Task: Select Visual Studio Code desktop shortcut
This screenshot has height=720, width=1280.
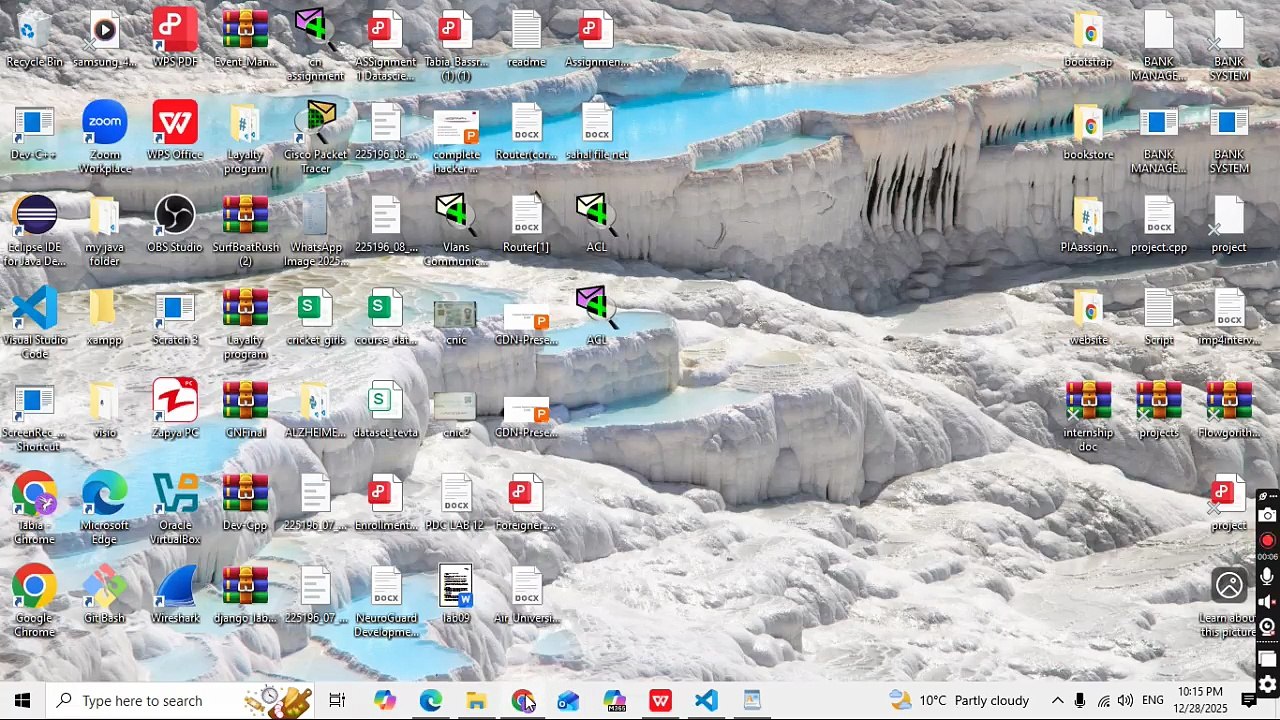Action: (x=34, y=324)
